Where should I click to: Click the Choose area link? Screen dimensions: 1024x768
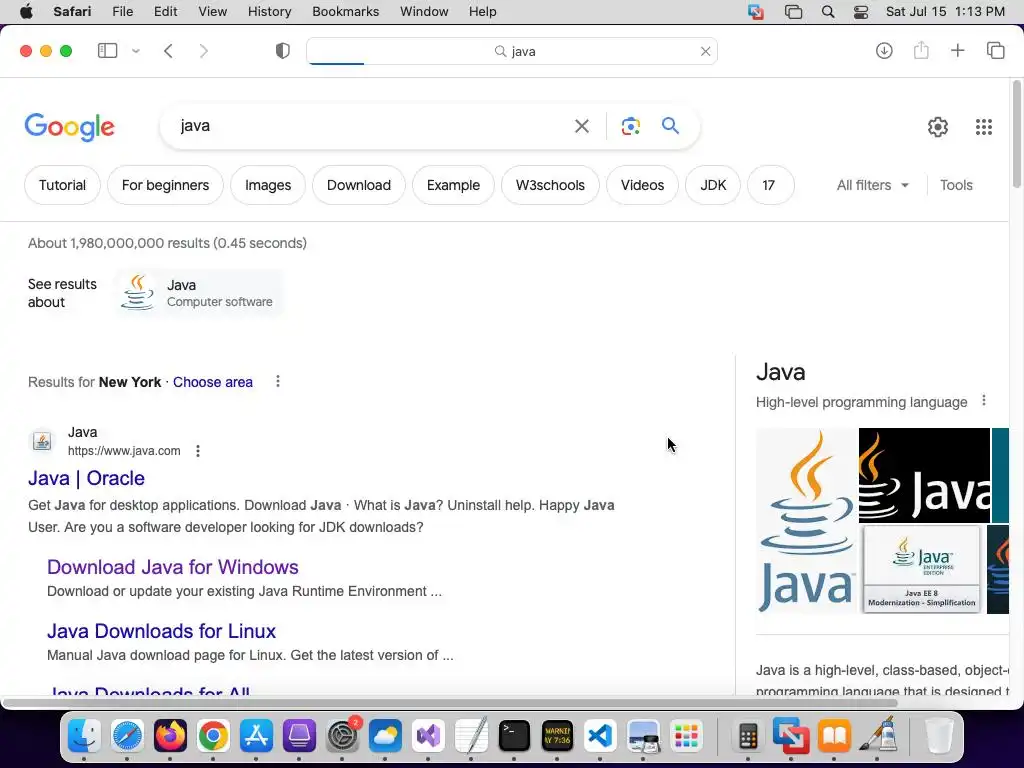(x=212, y=382)
